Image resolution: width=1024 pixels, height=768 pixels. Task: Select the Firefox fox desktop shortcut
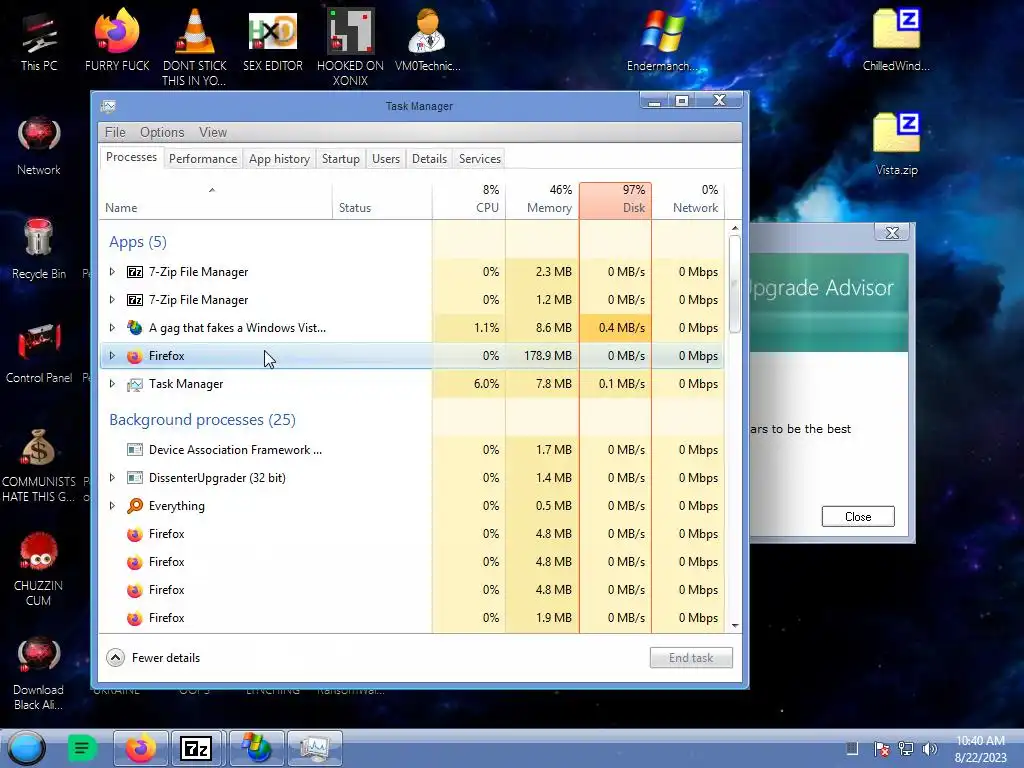pyautogui.click(x=117, y=40)
